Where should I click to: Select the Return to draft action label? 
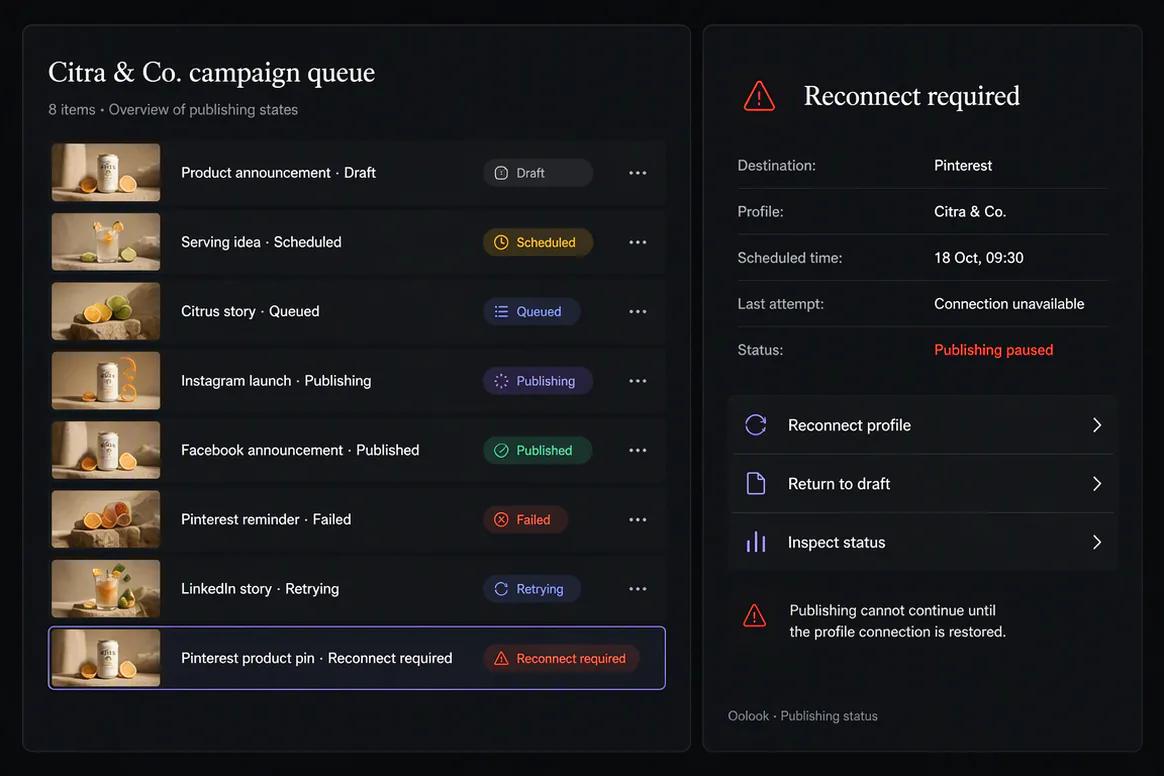pos(839,484)
